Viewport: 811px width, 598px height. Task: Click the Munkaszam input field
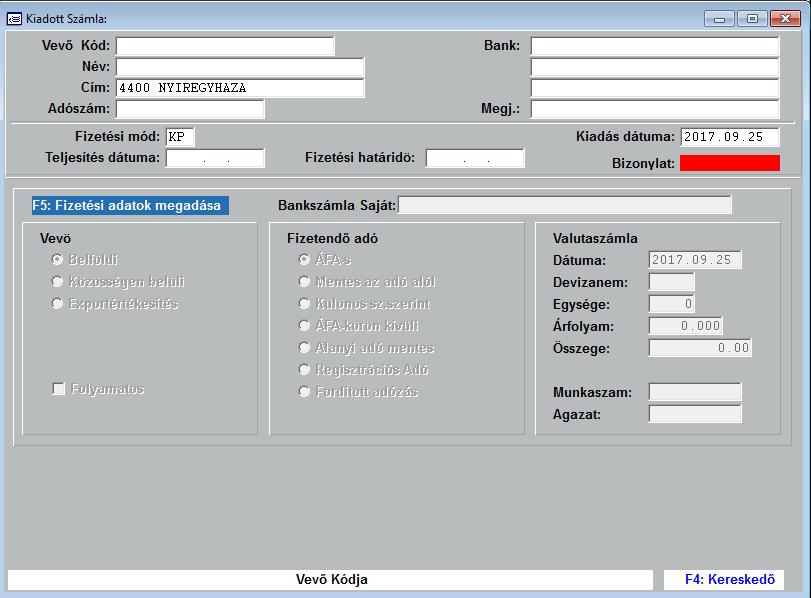tap(695, 392)
